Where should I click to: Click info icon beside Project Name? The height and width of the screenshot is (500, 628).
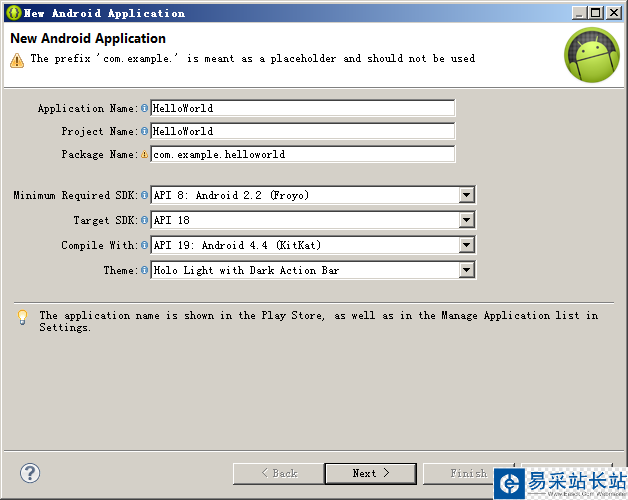click(x=144, y=131)
